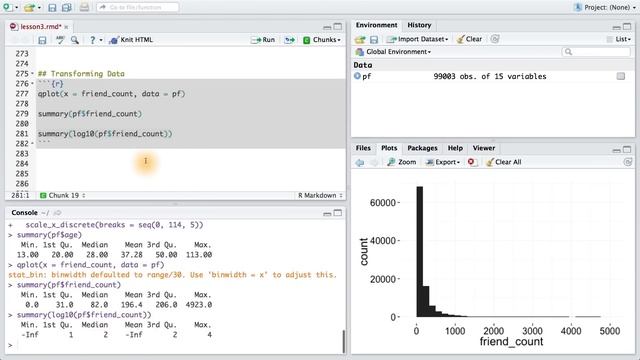This screenshot has width=640, height=360.
Task: Refresh the Environment pane
Action: (x=495, y=39)
